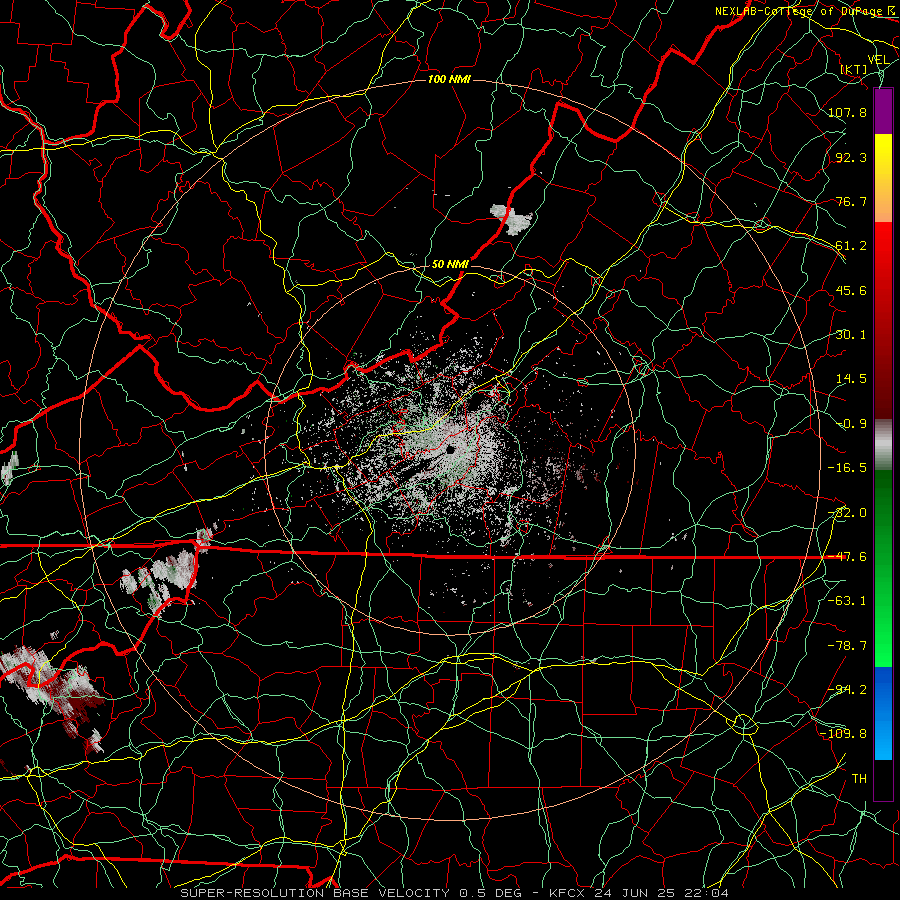Click the NEXLAB-College of DuPage credit text
Screen dimensions: 900x900
(799, 11)
